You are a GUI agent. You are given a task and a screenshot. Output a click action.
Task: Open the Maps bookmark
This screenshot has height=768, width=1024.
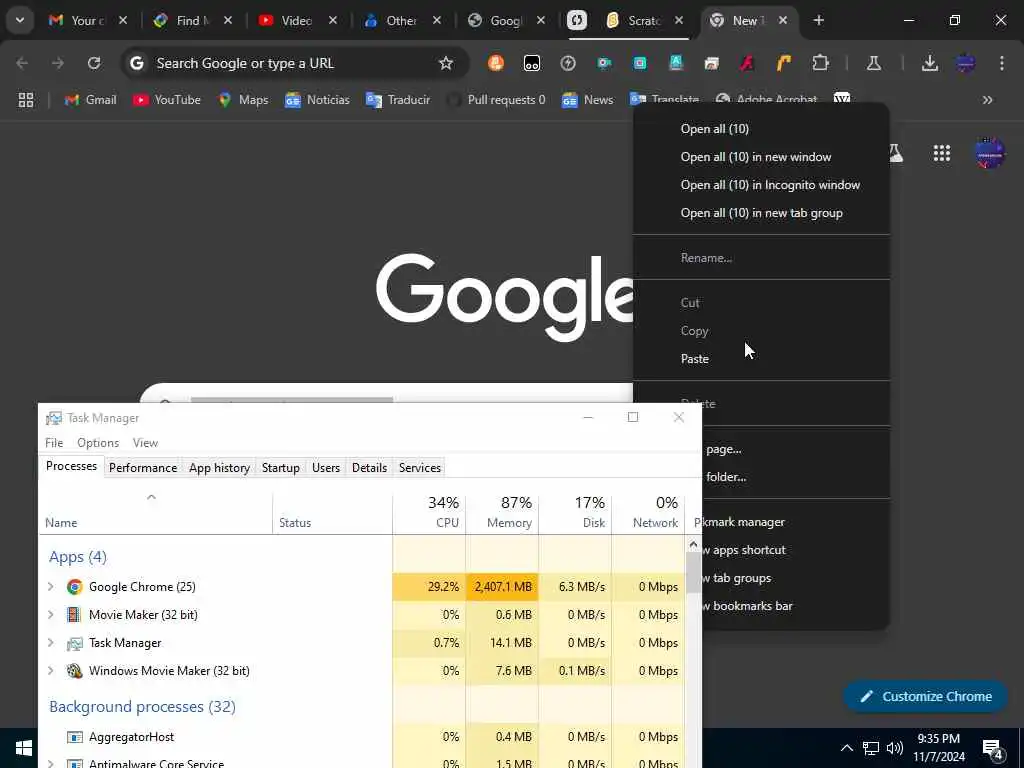244,100
